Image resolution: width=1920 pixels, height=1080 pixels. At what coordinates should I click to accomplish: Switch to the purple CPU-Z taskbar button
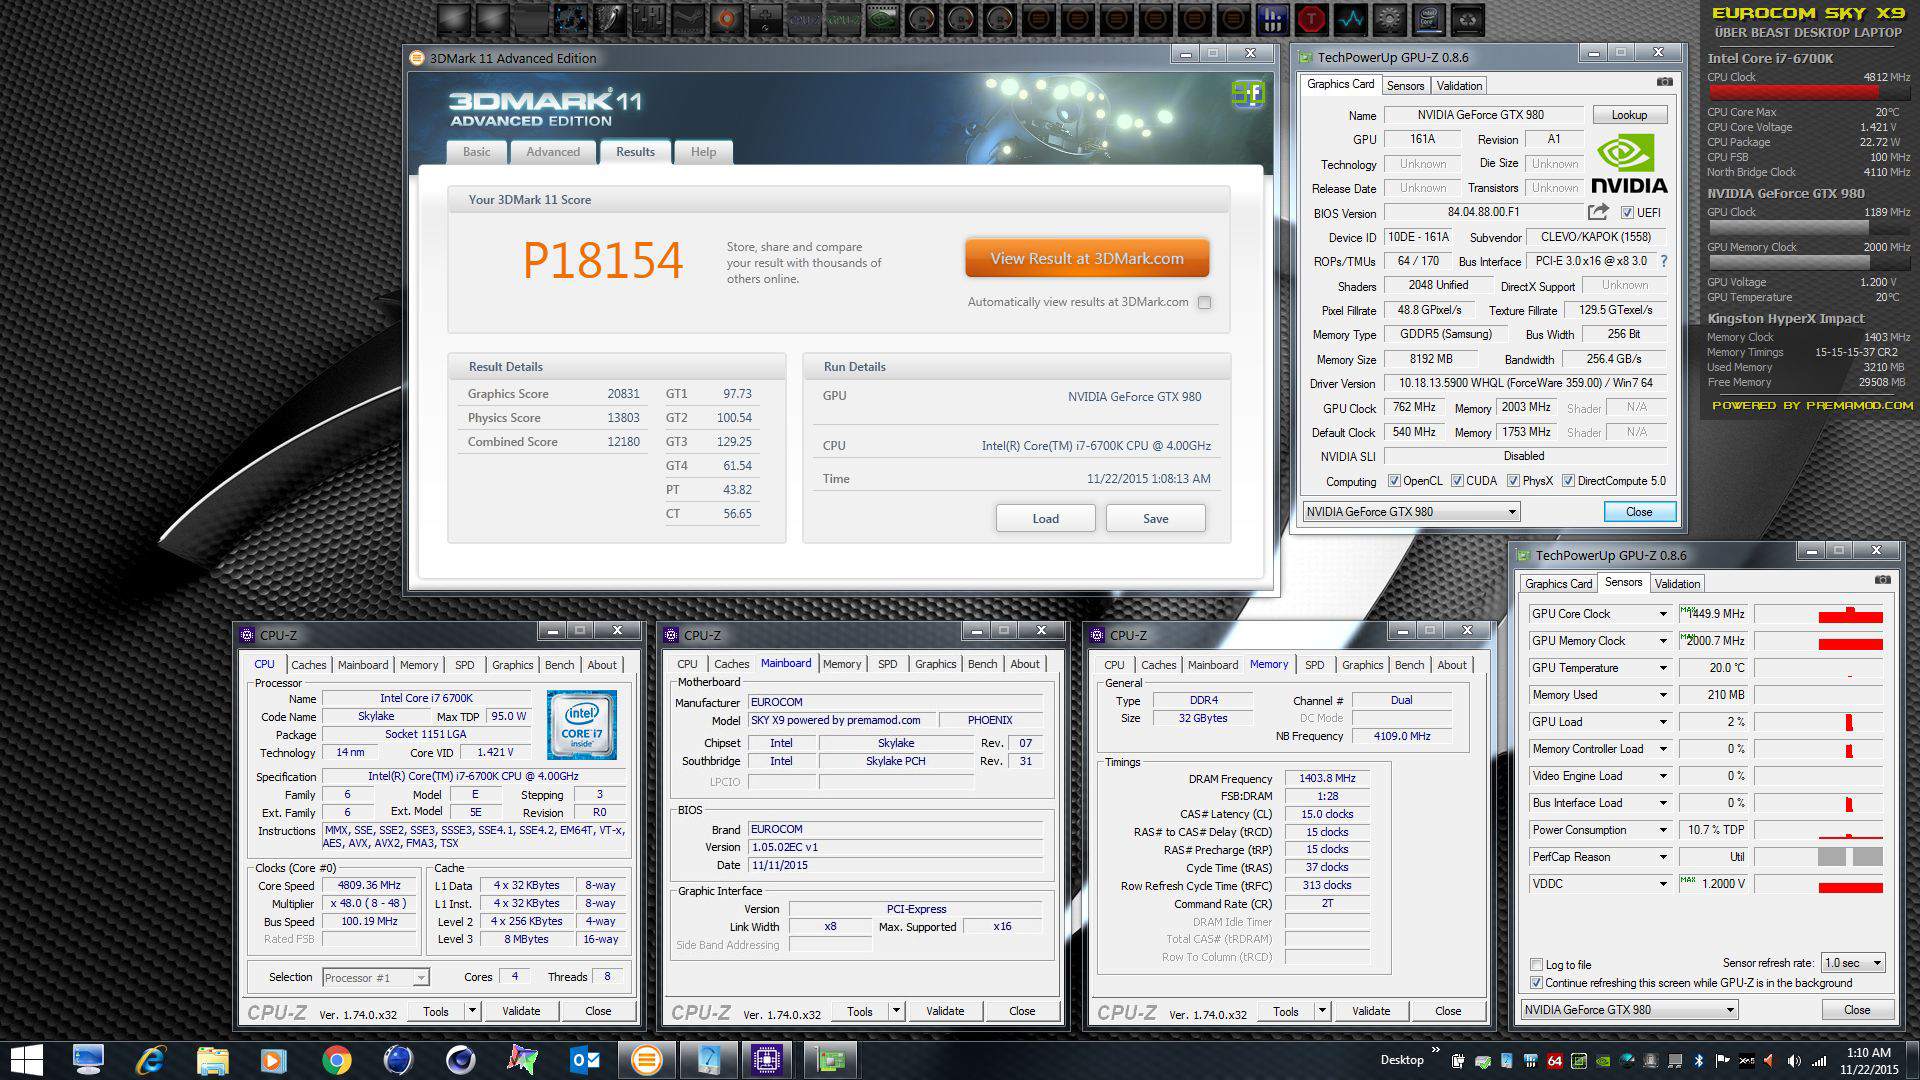767,1060
